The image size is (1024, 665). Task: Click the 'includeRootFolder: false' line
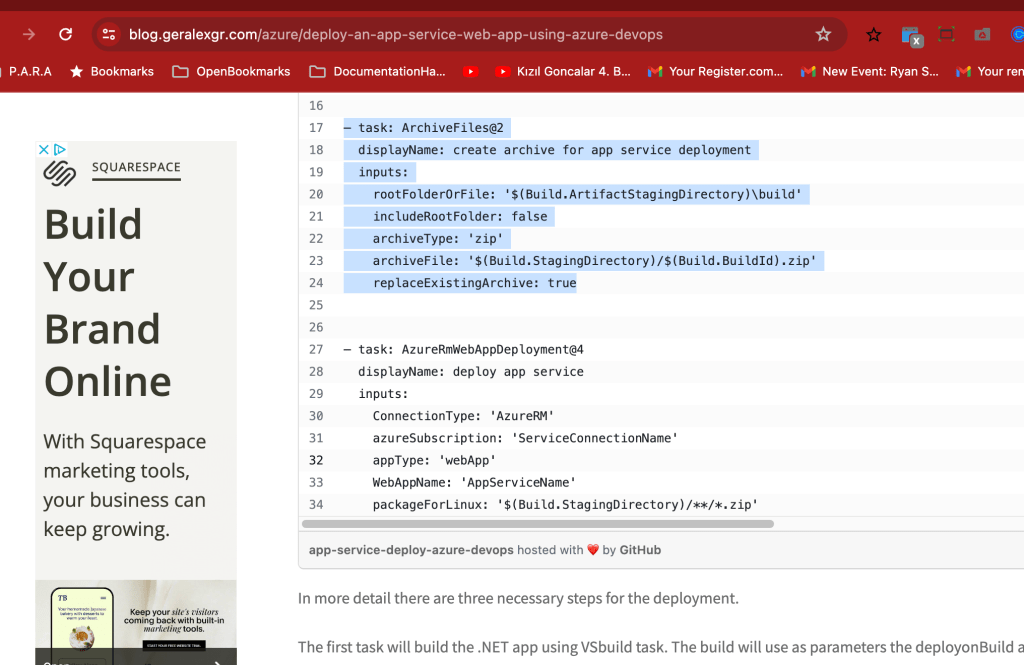[x=460, y=216]
